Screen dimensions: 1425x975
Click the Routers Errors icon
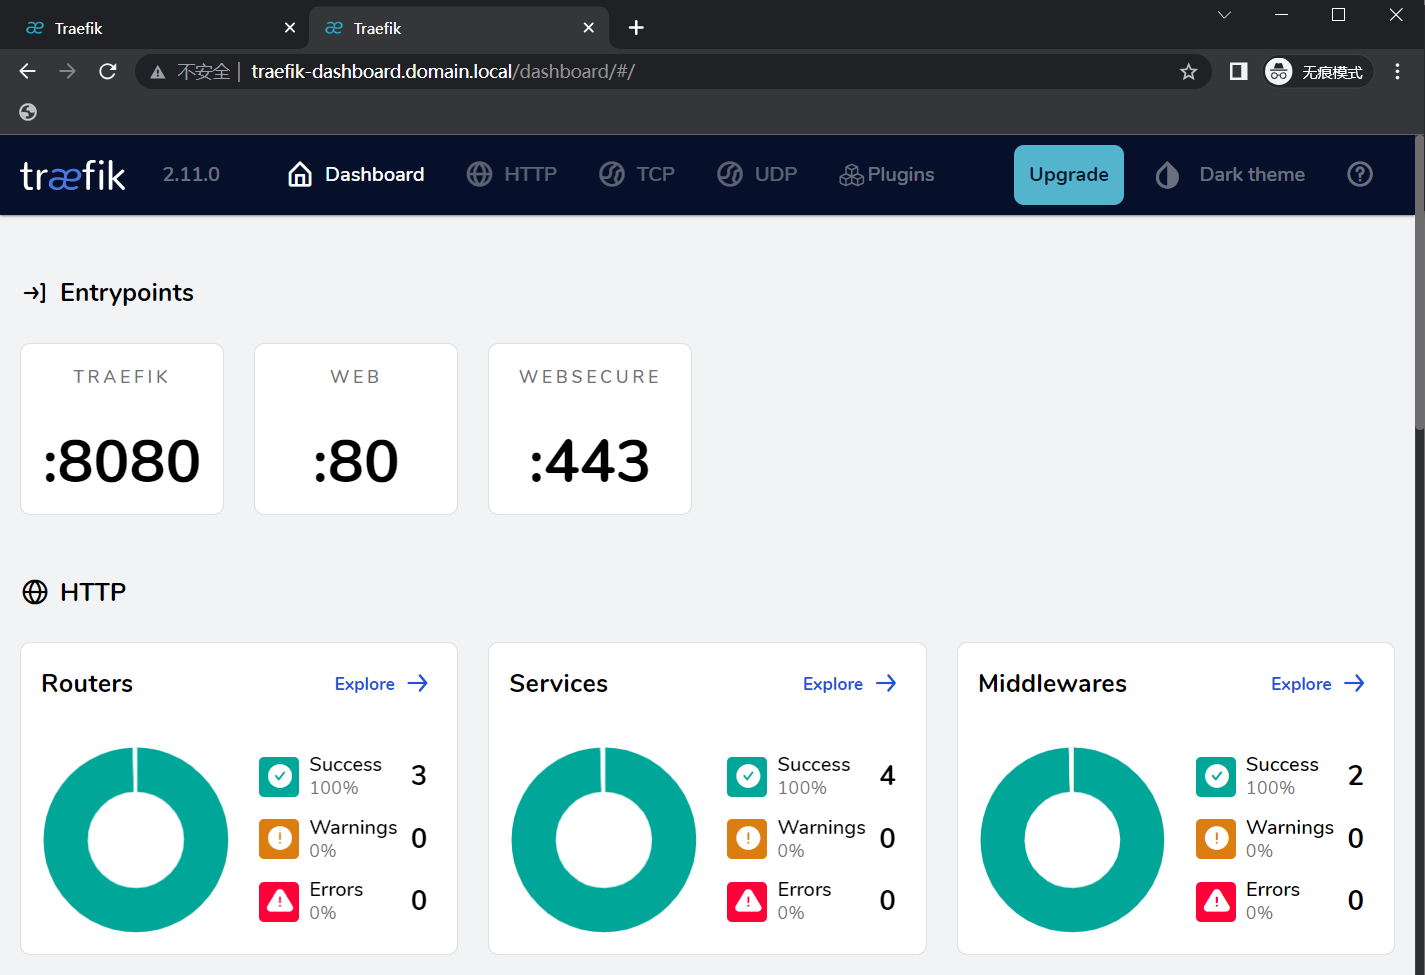coord(279,901)
